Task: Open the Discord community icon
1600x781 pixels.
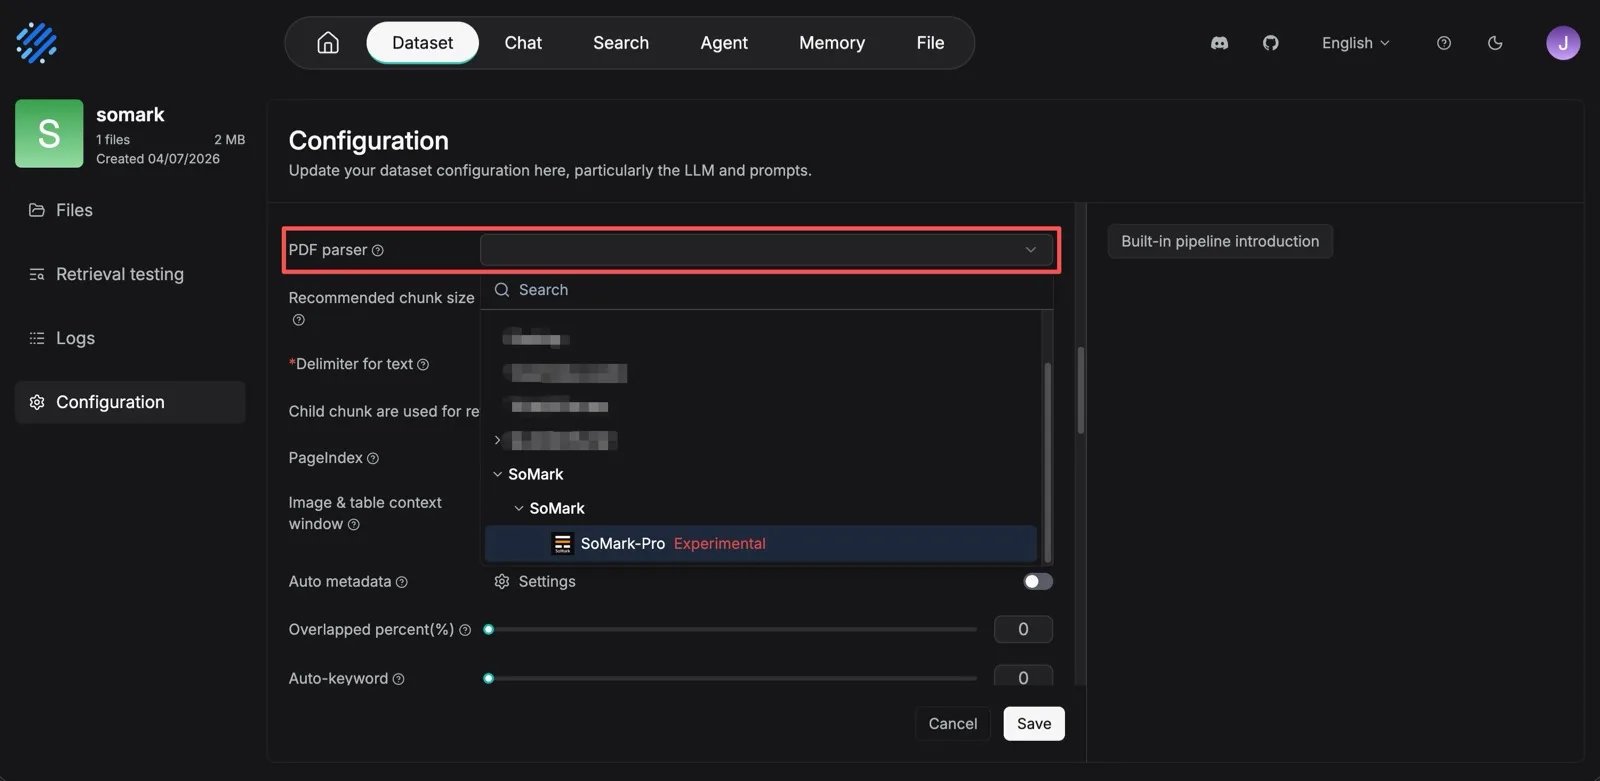Action: [1219, 43]
